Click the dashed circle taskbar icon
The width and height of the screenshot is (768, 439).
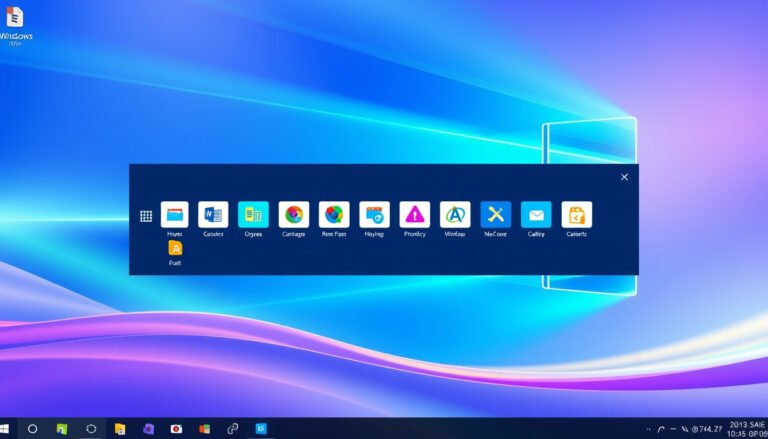click(x=91, y=429)
